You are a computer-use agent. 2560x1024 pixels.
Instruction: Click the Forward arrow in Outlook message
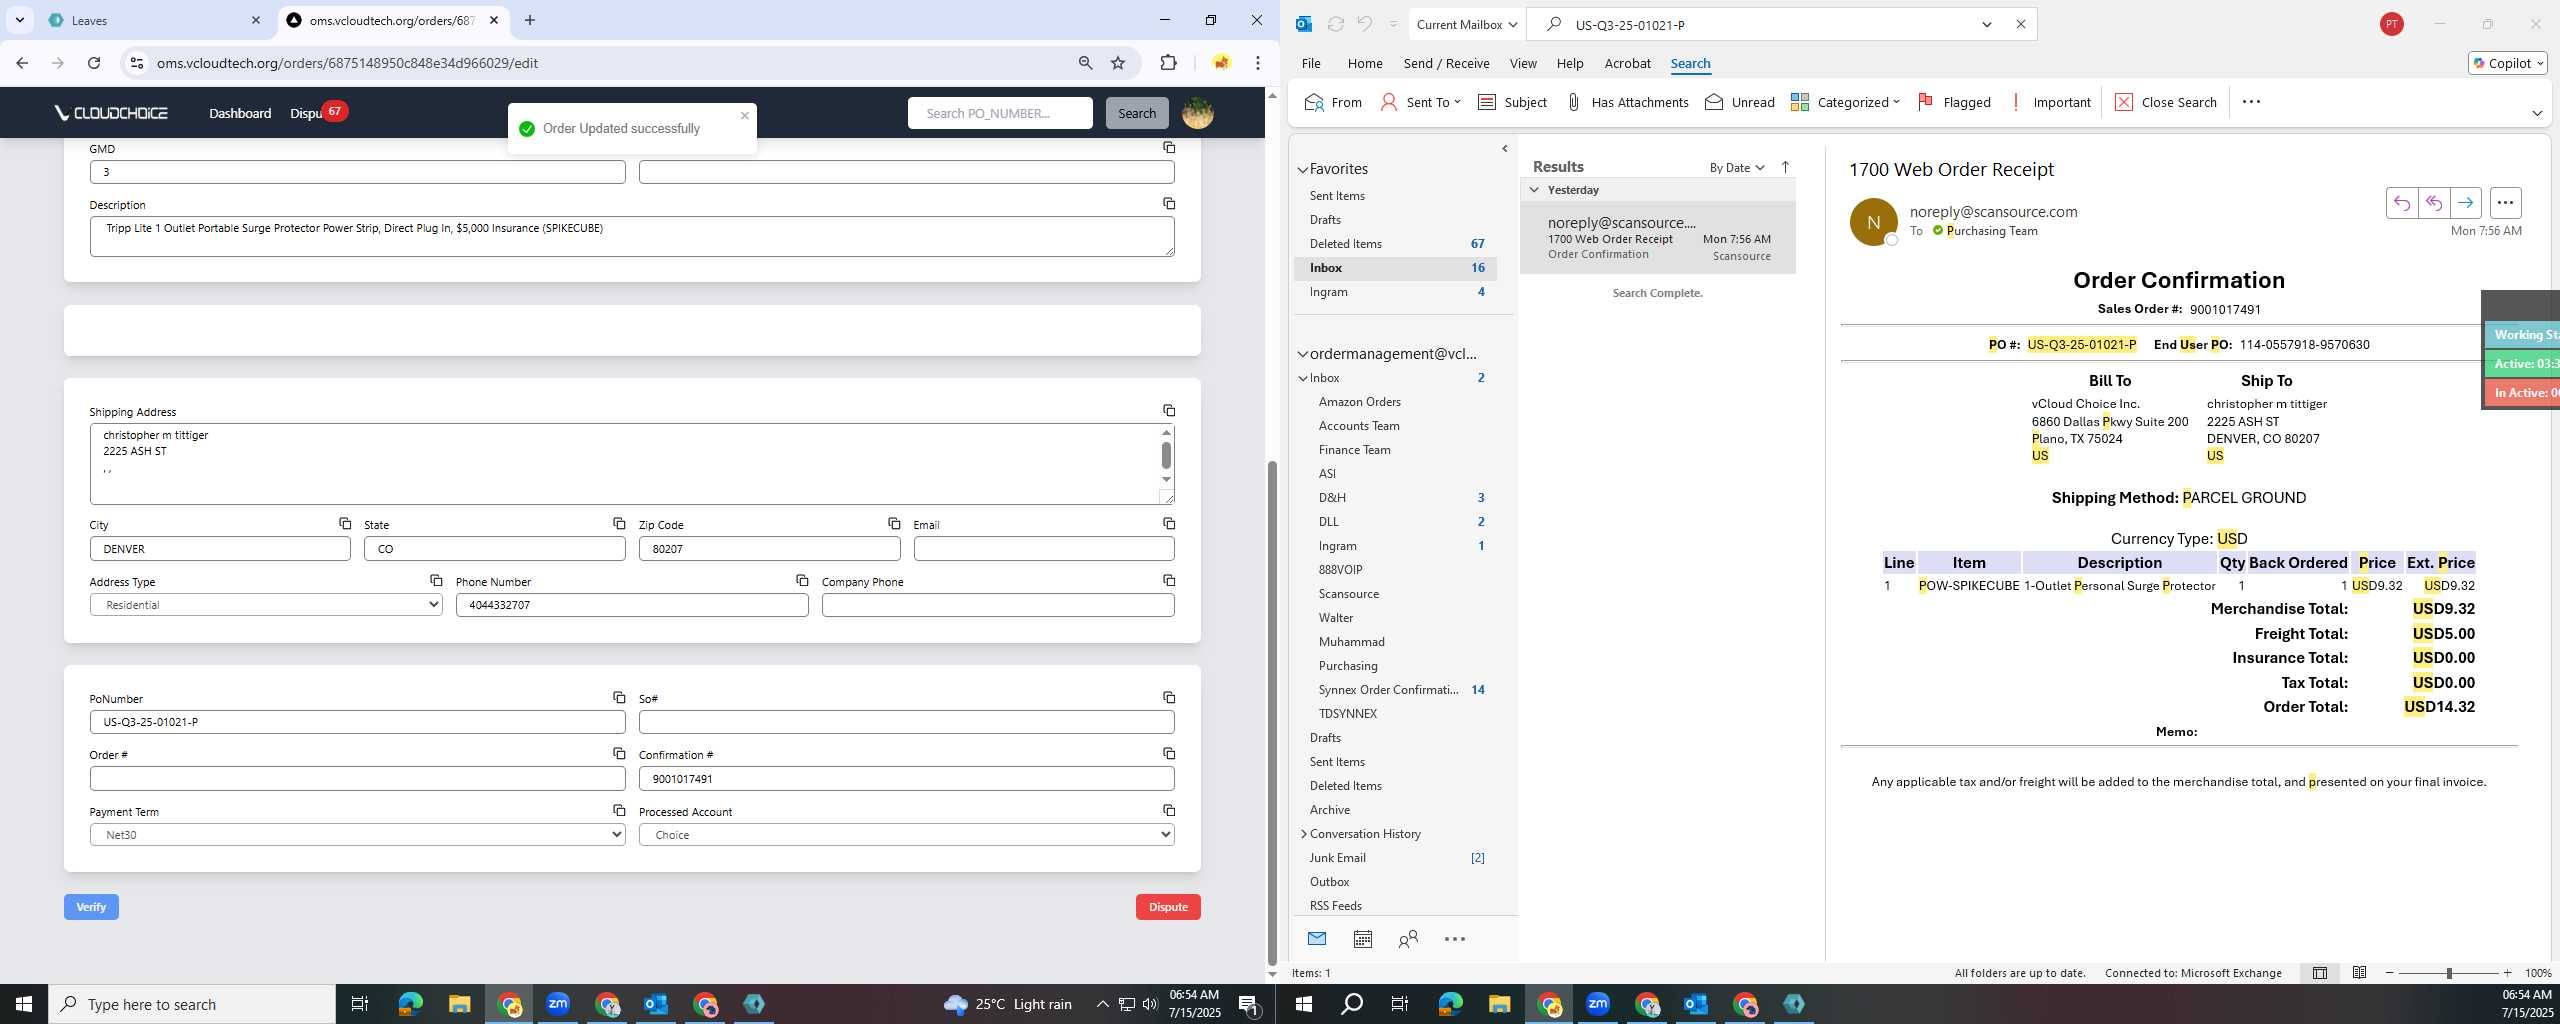tap(2465, 203)
